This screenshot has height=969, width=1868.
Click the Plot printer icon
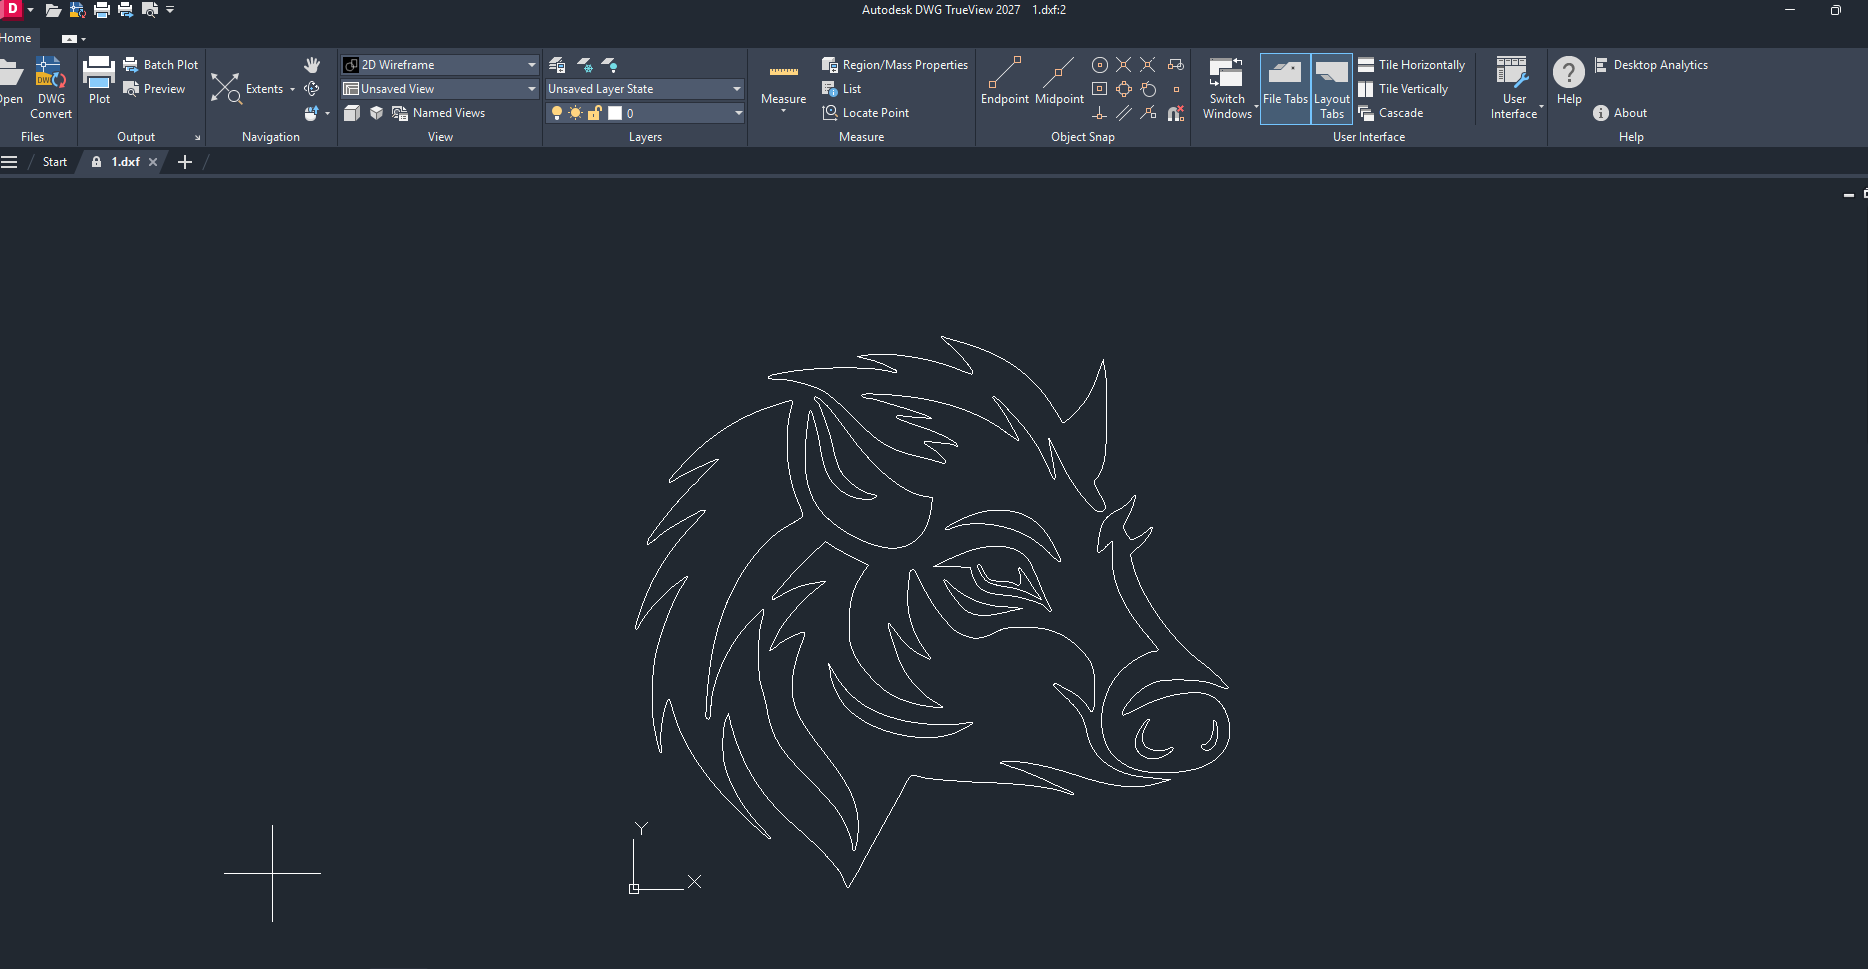click(x=99, y=72)
